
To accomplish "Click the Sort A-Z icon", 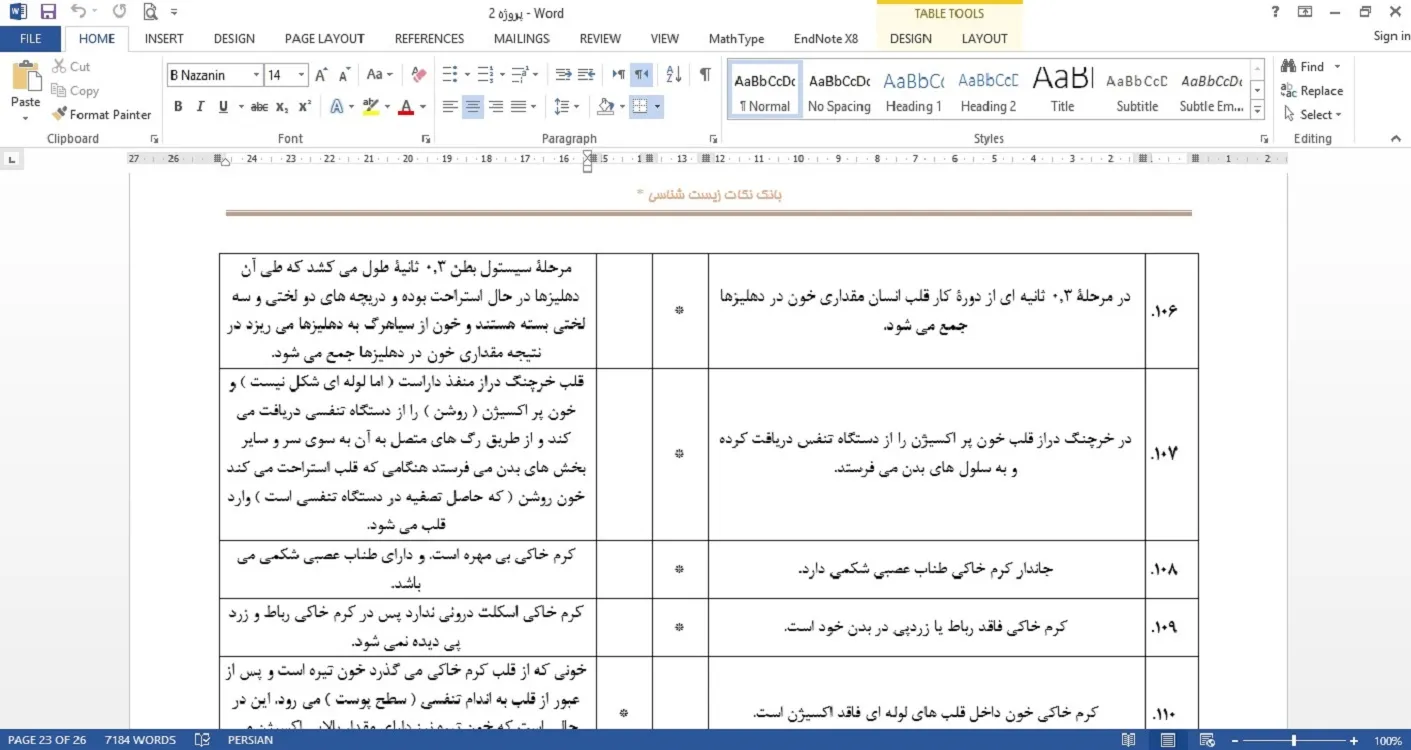I will [x=673, y=75].
